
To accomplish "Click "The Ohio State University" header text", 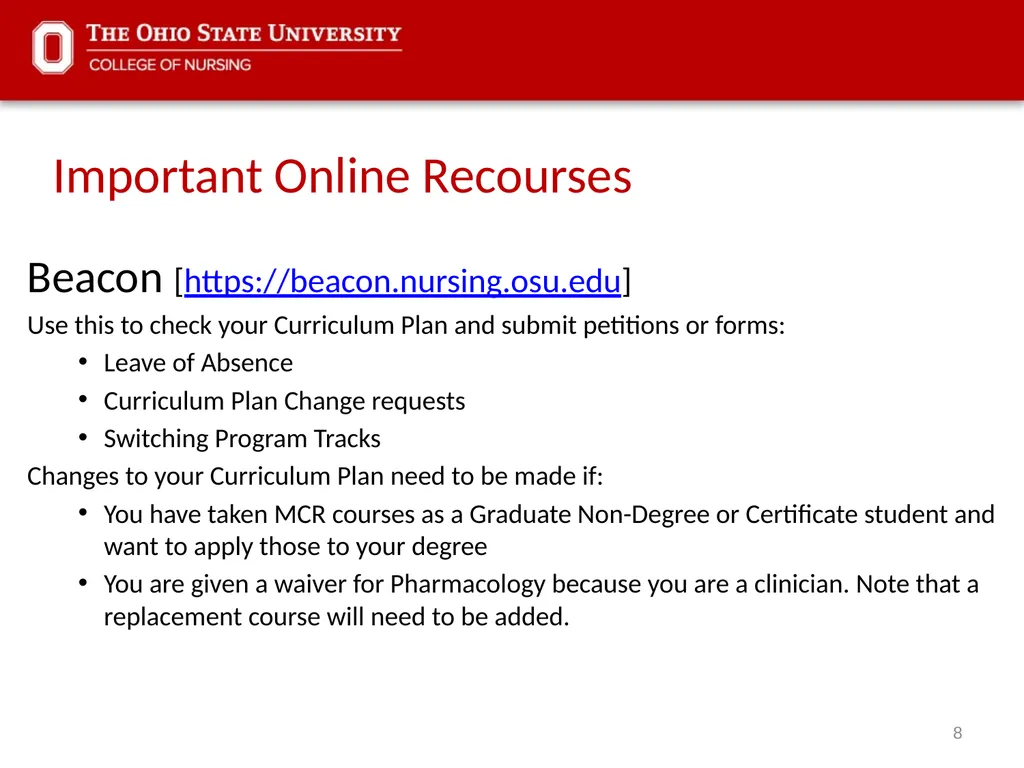I will point(244,33).
